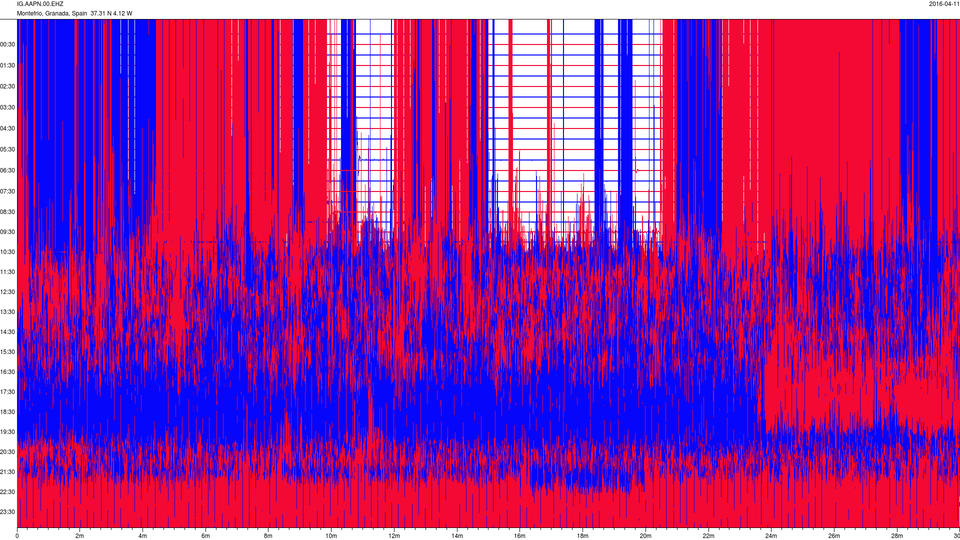The height and width of the screenshot is (540, 960).
Task: Click the 2016-04 date label
Action: [944, 4]
